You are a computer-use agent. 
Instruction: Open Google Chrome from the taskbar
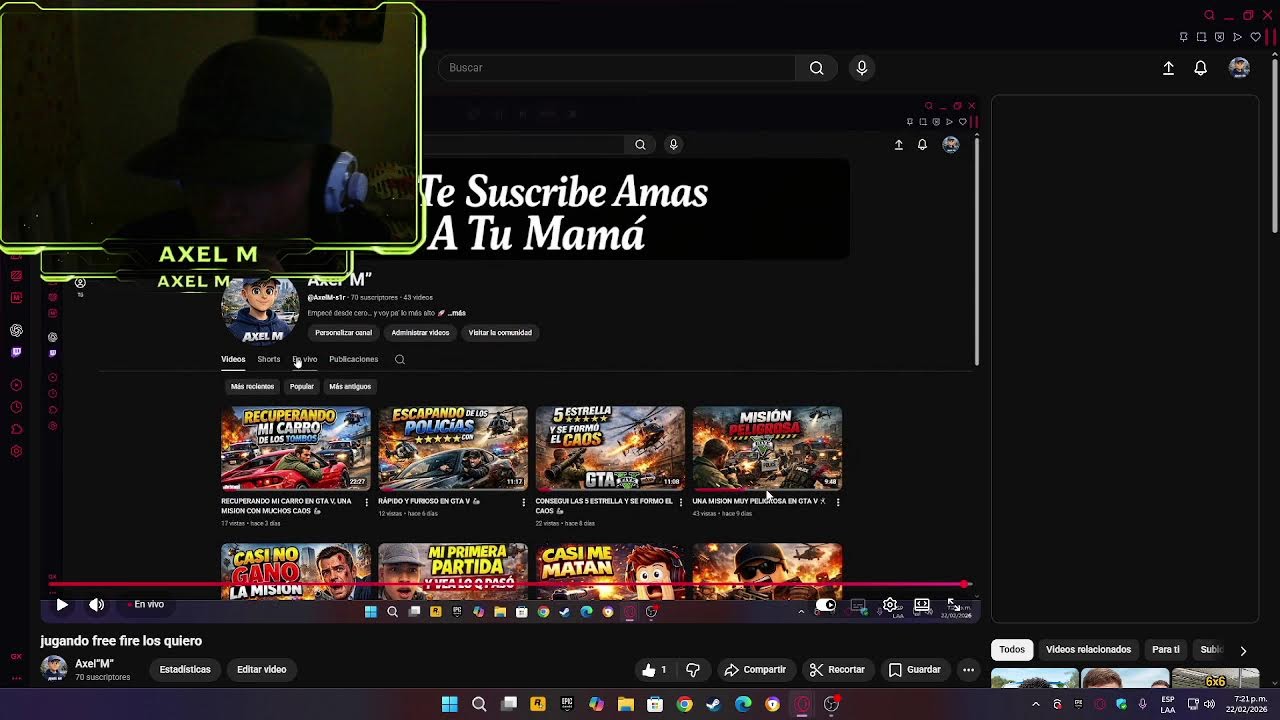[x=684, y=704]
